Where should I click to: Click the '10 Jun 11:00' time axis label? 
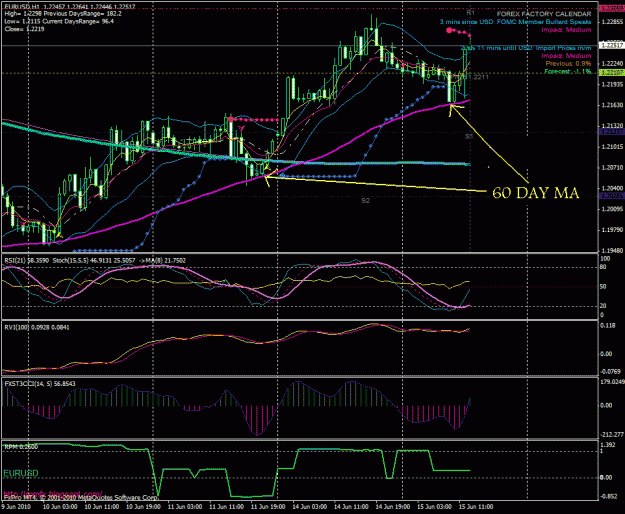(102, 507)
